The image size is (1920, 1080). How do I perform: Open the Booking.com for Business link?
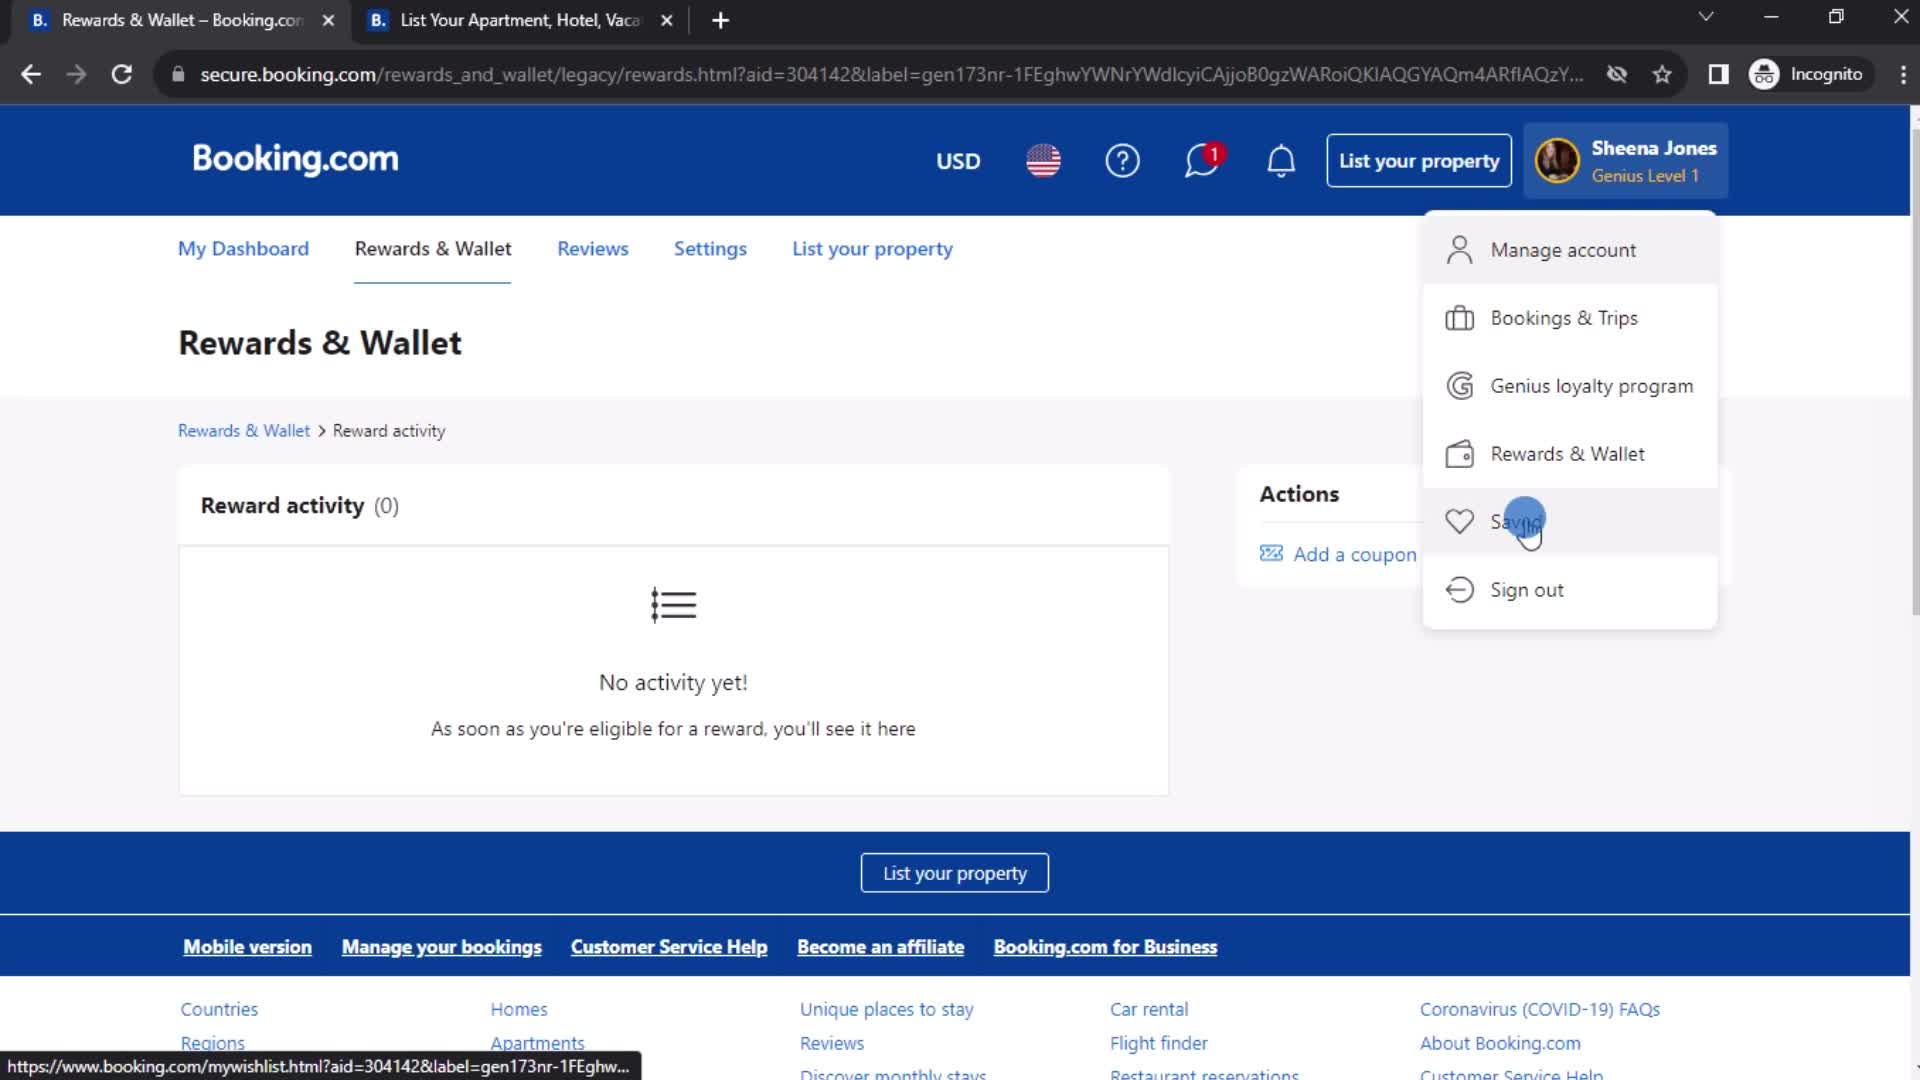(1105, 947)
